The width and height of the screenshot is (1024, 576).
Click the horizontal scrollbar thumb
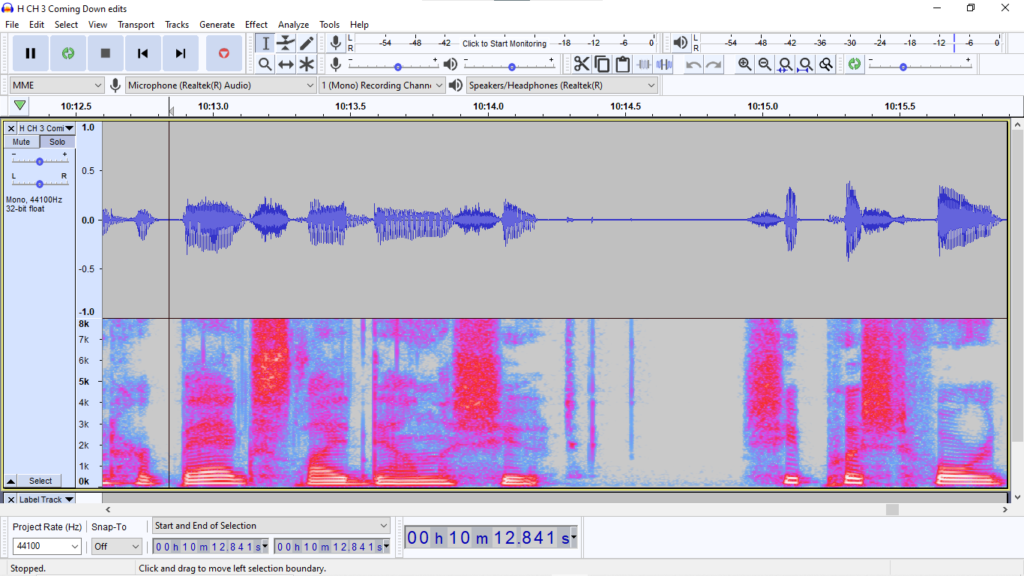[x=892, y=509]
